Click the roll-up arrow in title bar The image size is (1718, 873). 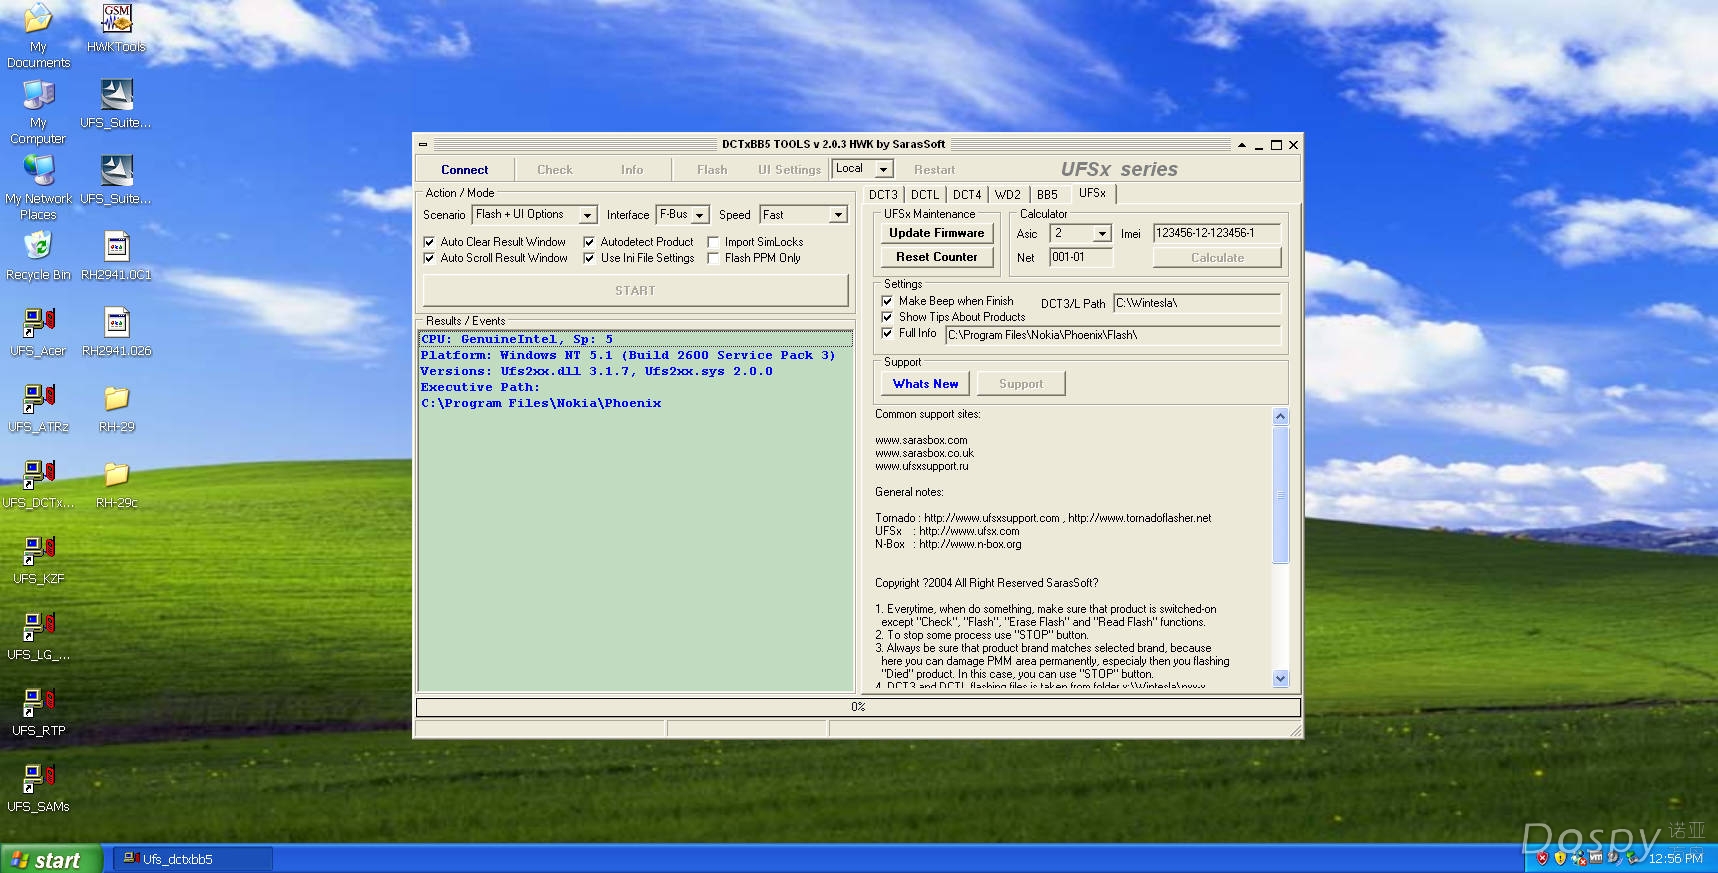1242,145
